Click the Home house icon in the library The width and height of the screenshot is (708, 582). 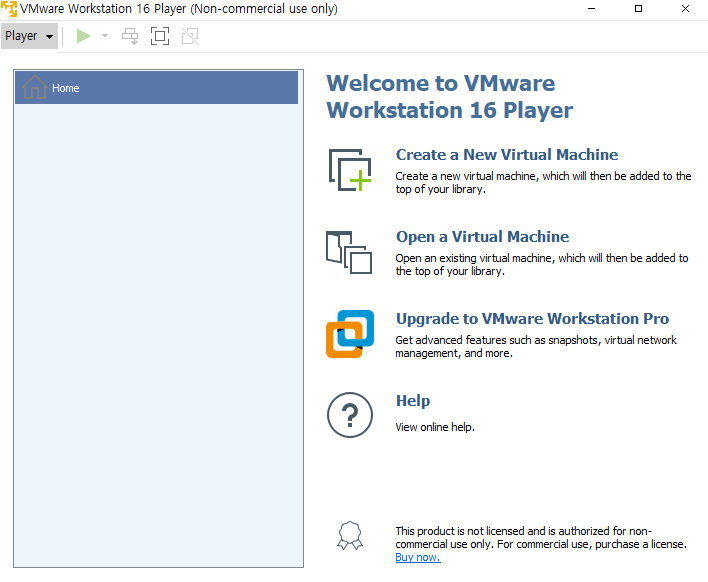tap(35, 87)
